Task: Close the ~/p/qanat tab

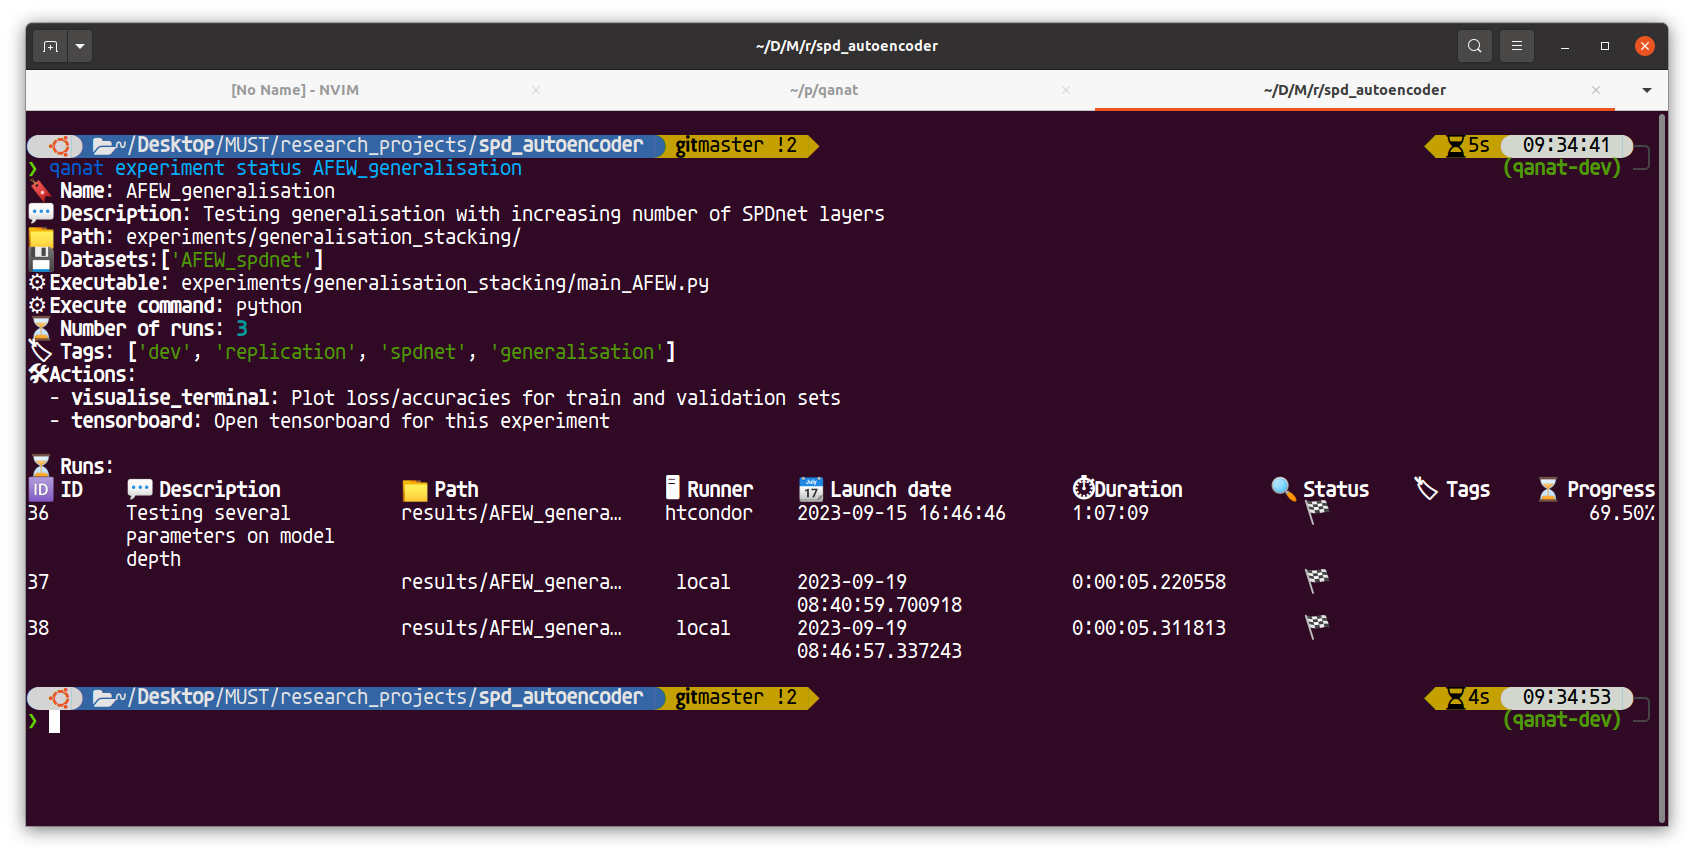Action: coord(1066,90)
